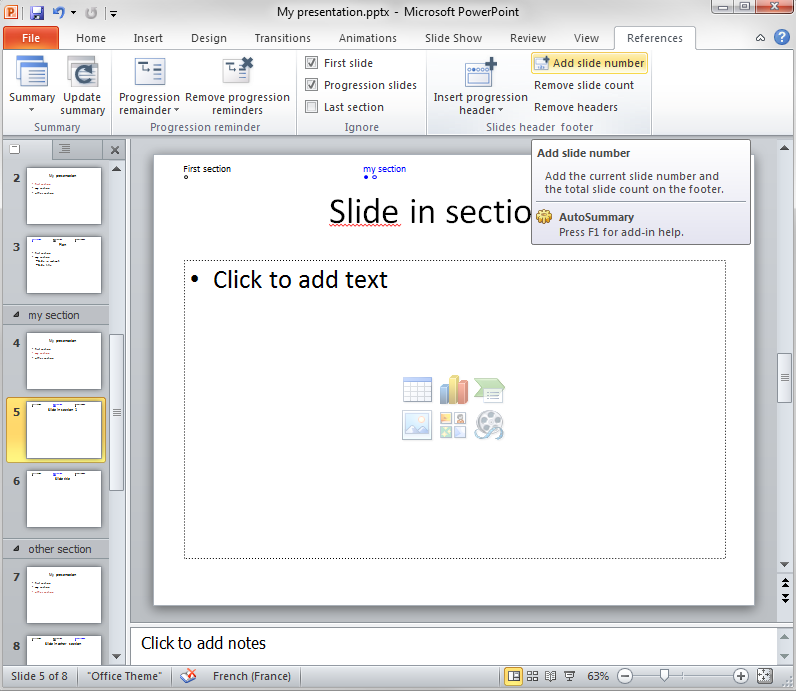Switch to the Insert tab
The height and width of the screenshot is (691, 796).
click(148, 38)
